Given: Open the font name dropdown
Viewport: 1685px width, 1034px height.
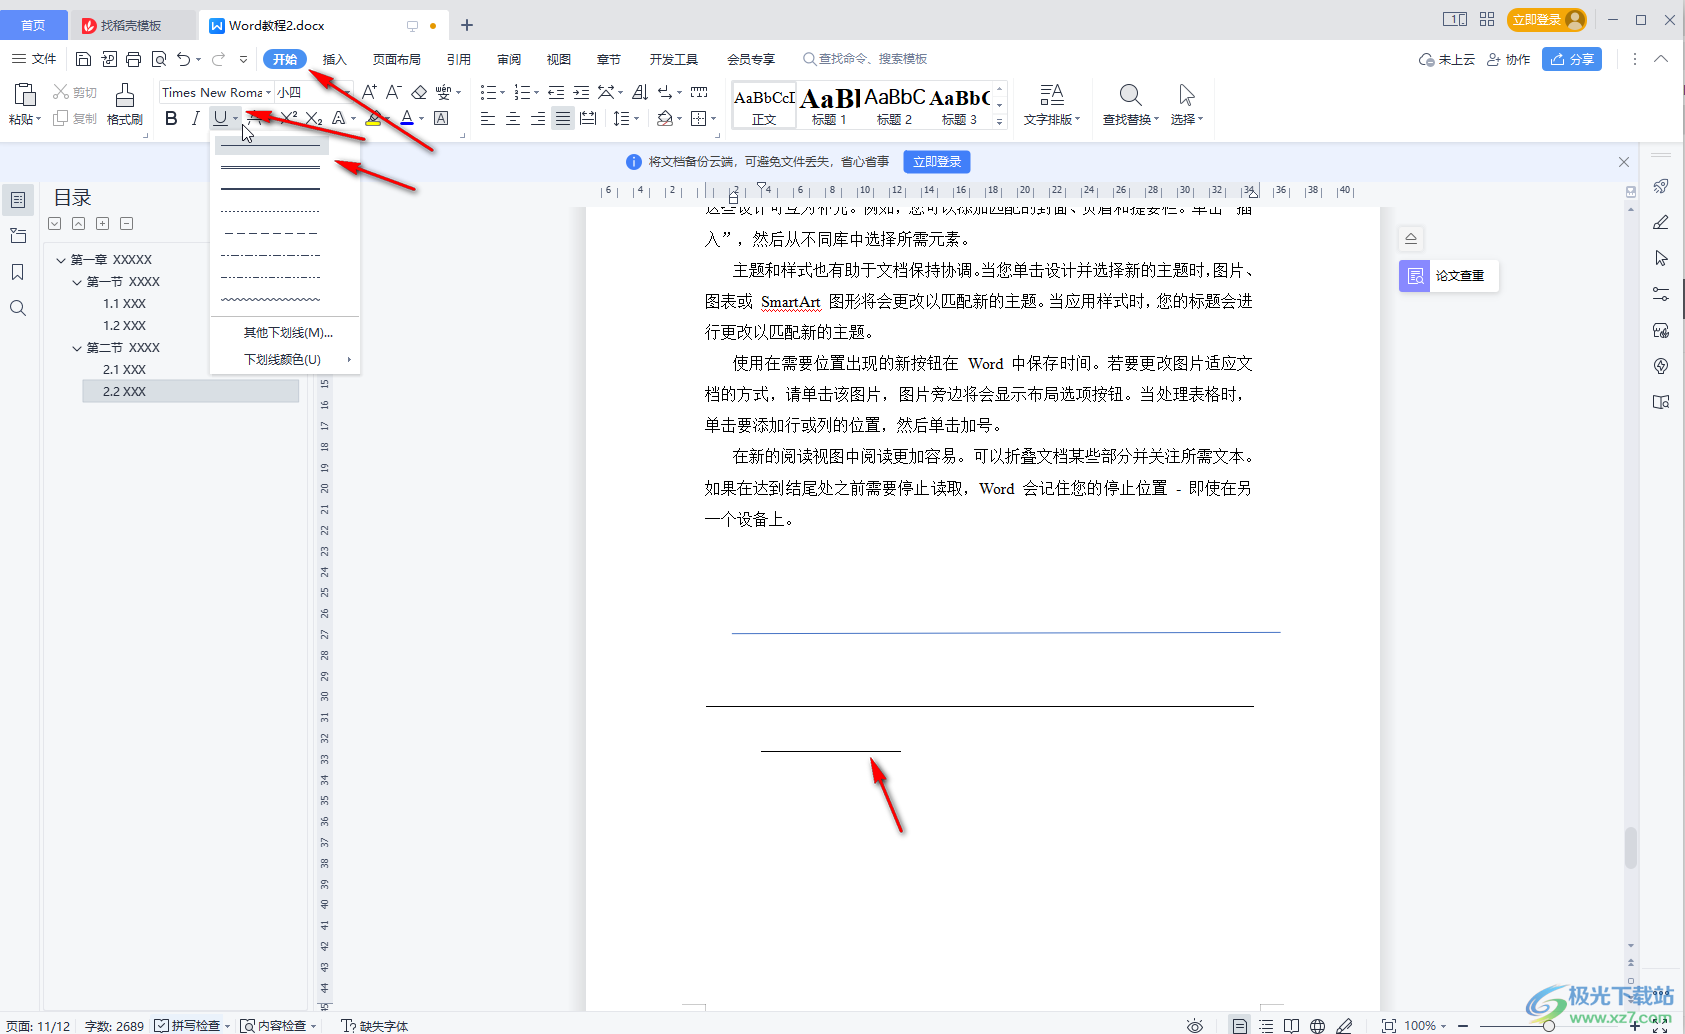Looking at the screenshot, I should [268, 92].
